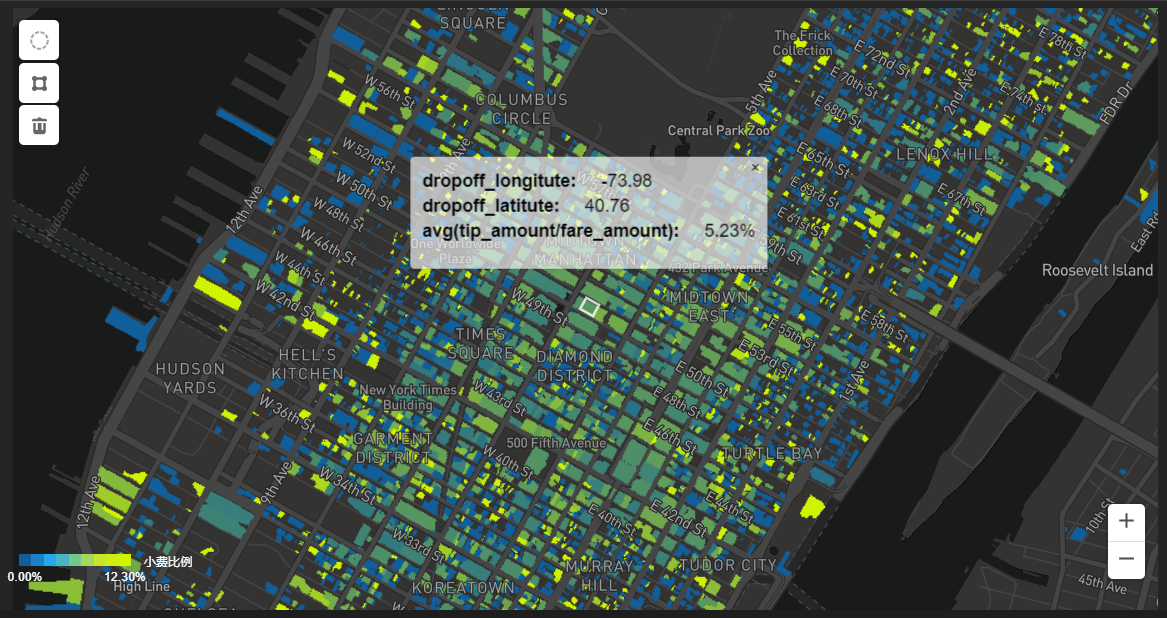Click the 0.00% legend minimum label
This screenshot has height=618, width=1167.
coord(25,577)
